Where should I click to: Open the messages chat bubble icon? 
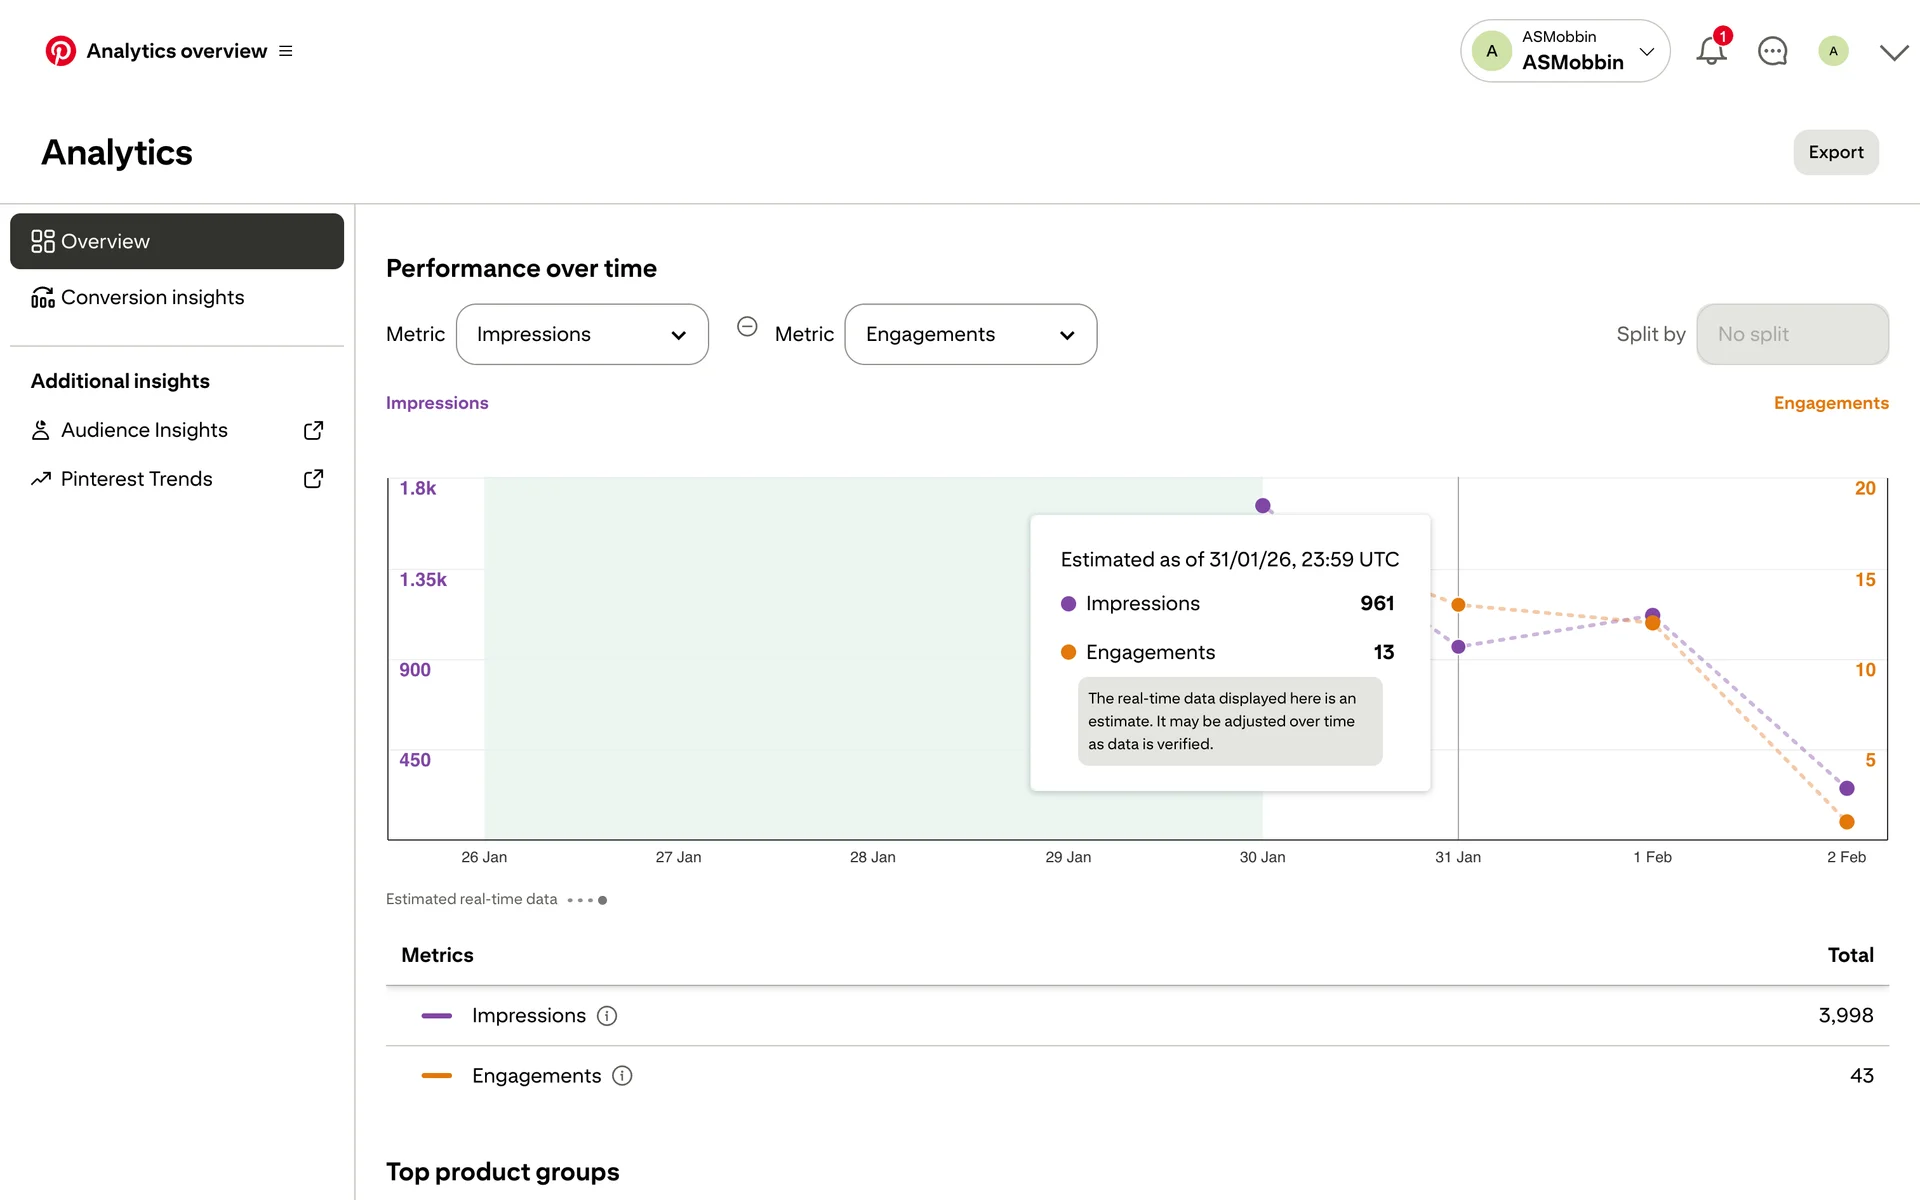pyautogui.click(x=1772, y=51)
